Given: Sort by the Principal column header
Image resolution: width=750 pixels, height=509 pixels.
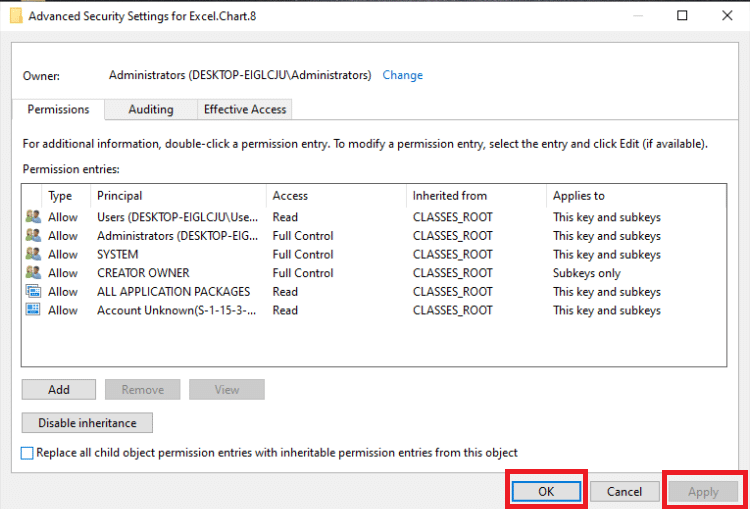Looking at the screenshot, I should click(178, 196).
